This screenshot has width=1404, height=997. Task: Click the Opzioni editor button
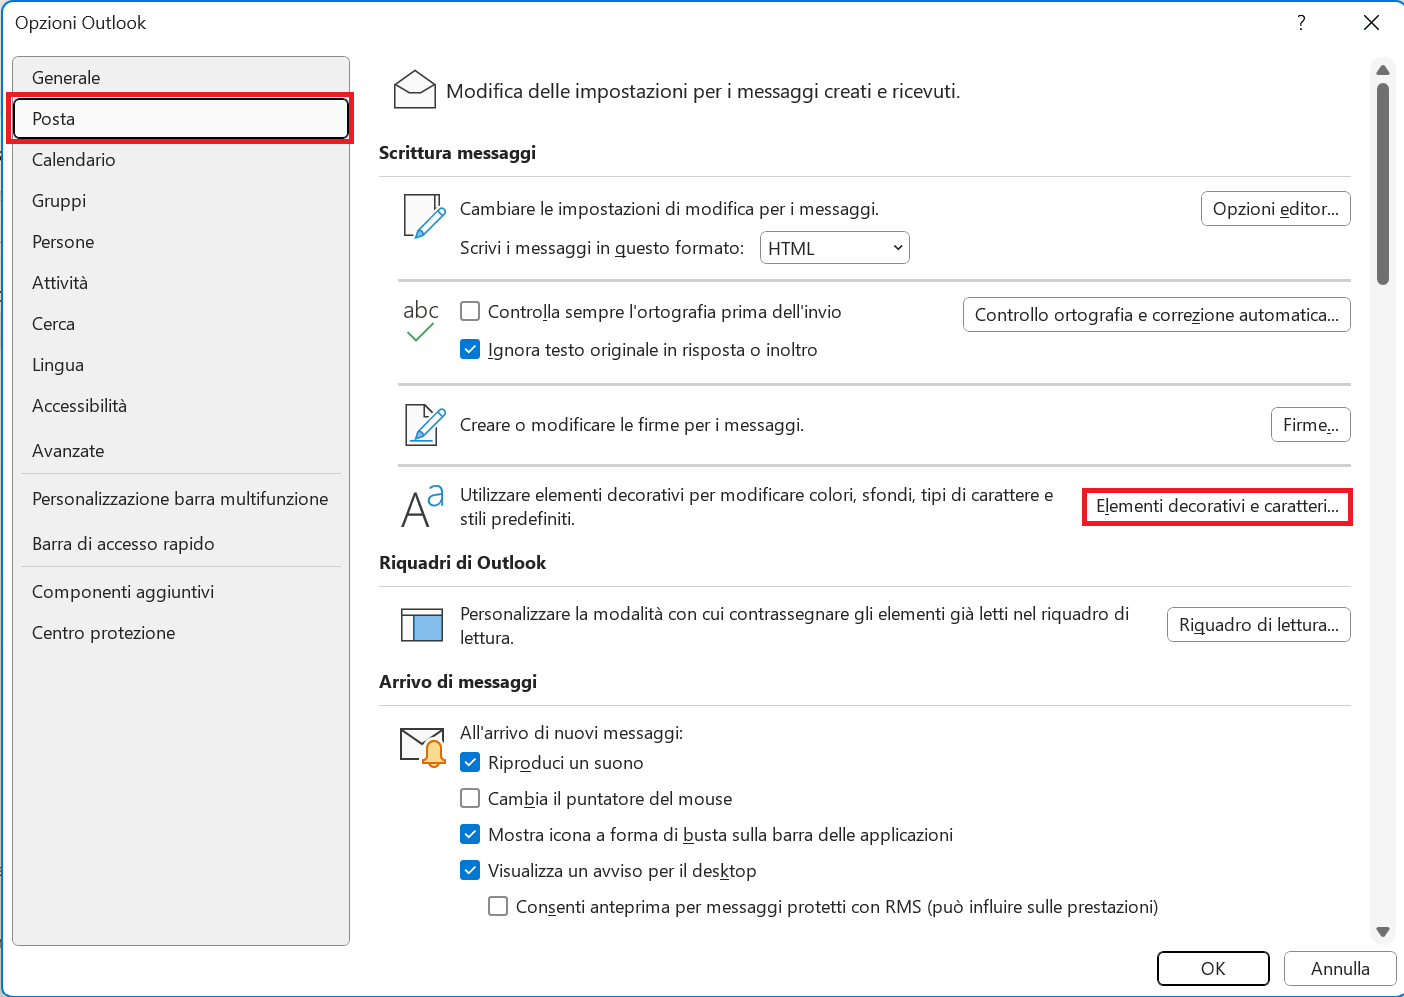pos(1275,208)
